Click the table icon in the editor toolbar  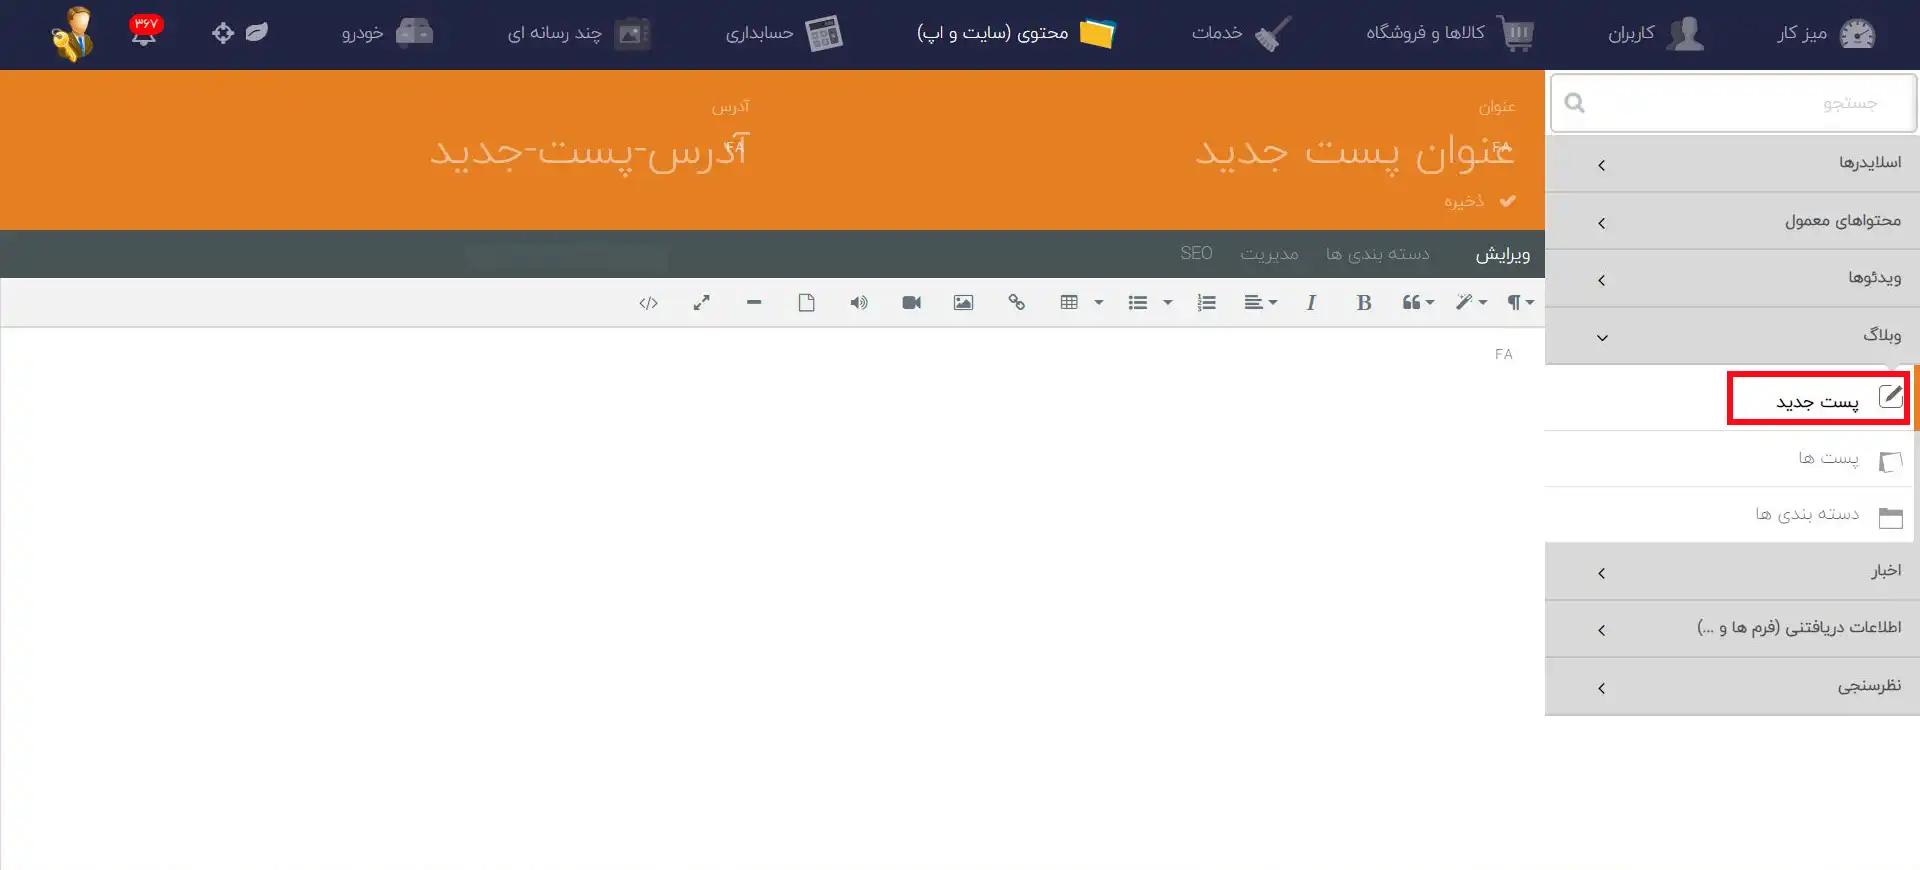tap(1069, 303)
